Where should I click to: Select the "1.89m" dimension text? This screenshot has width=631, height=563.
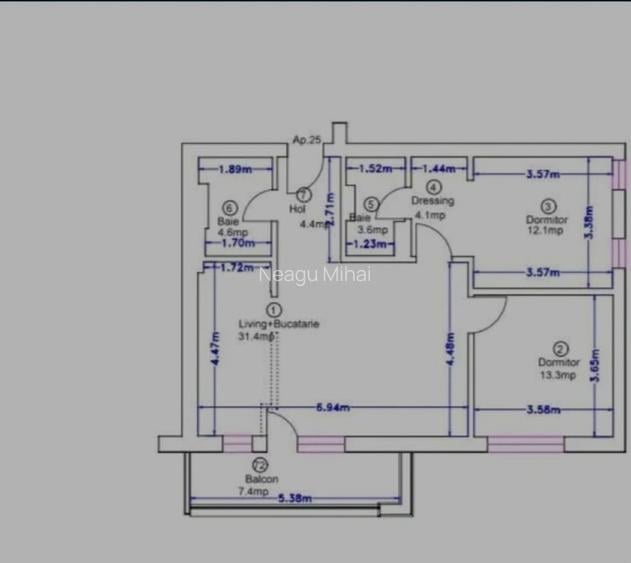click(235, 169)
